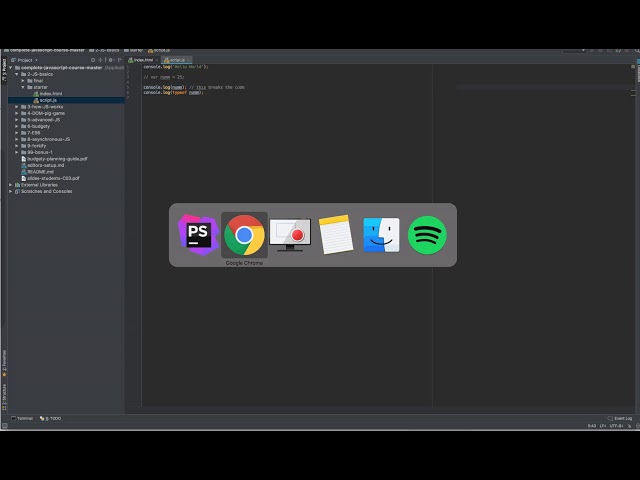
Task: Click the inspection indicator square in editor gutter
Action: click(x=633, y=67)
